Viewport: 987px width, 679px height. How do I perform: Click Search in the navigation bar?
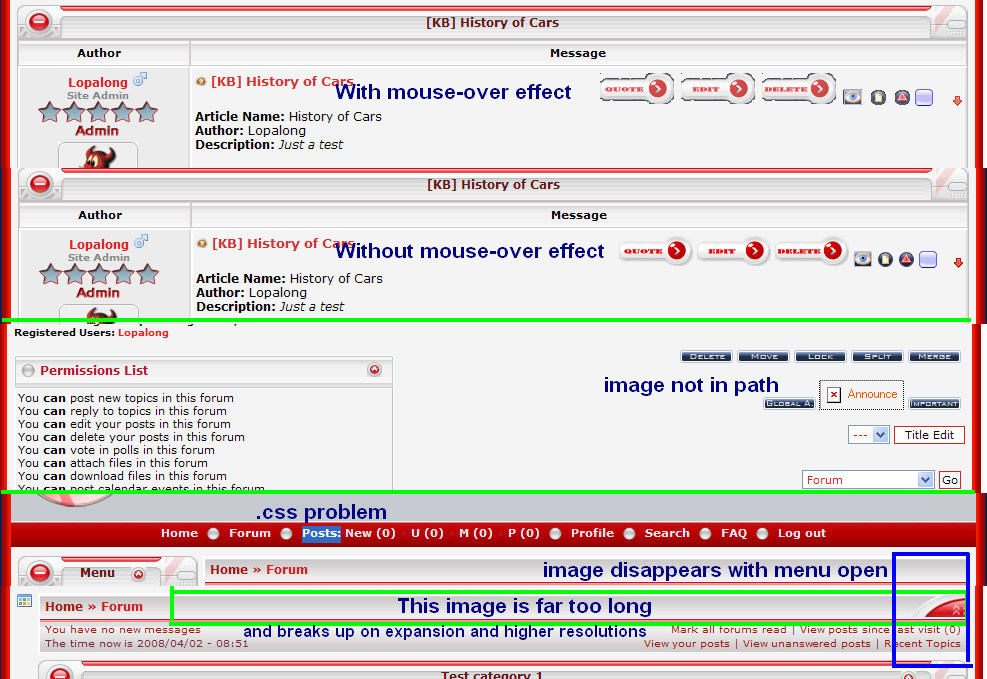point(667,533)
